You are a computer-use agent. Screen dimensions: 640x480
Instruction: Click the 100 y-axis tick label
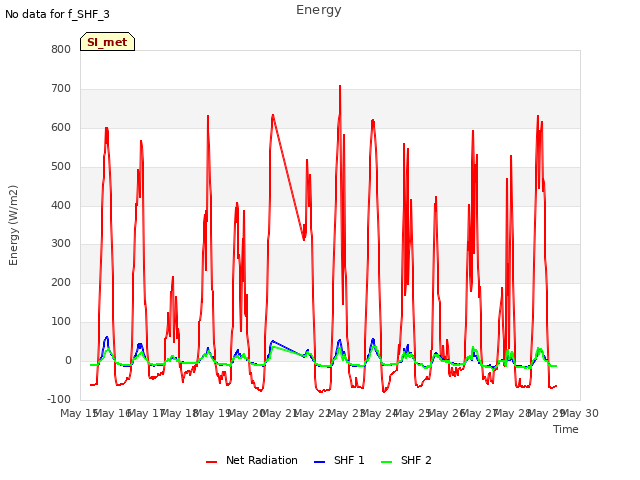tap(61, 322)
